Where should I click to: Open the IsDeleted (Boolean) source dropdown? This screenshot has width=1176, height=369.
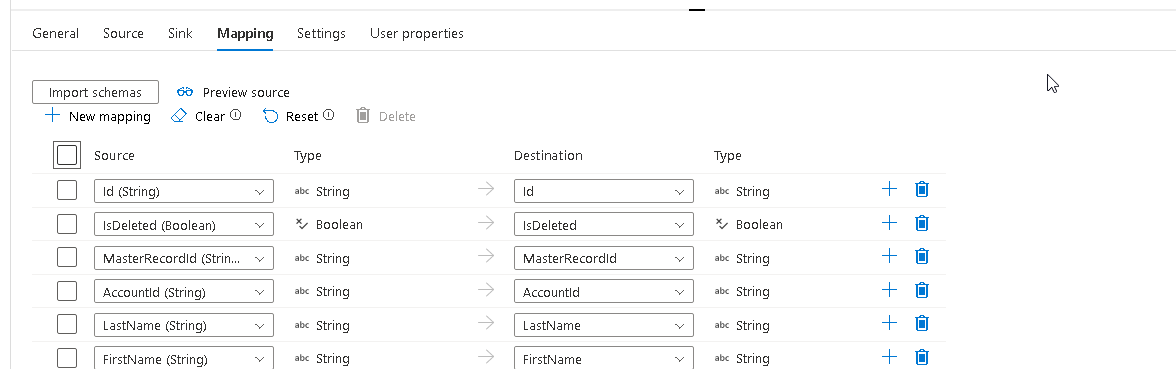tap(184, 225)
